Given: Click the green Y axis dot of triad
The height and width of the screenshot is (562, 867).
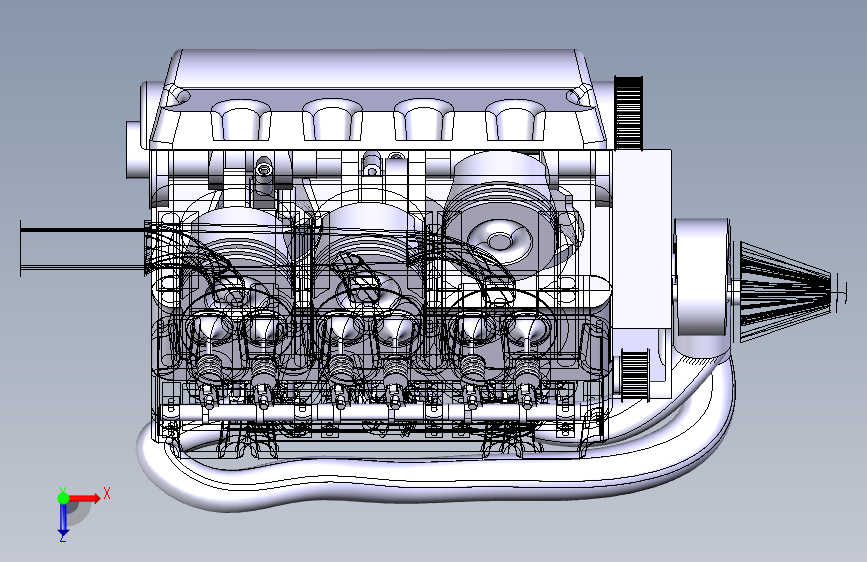Looking at the screenshot, I should tap(63, 498).
